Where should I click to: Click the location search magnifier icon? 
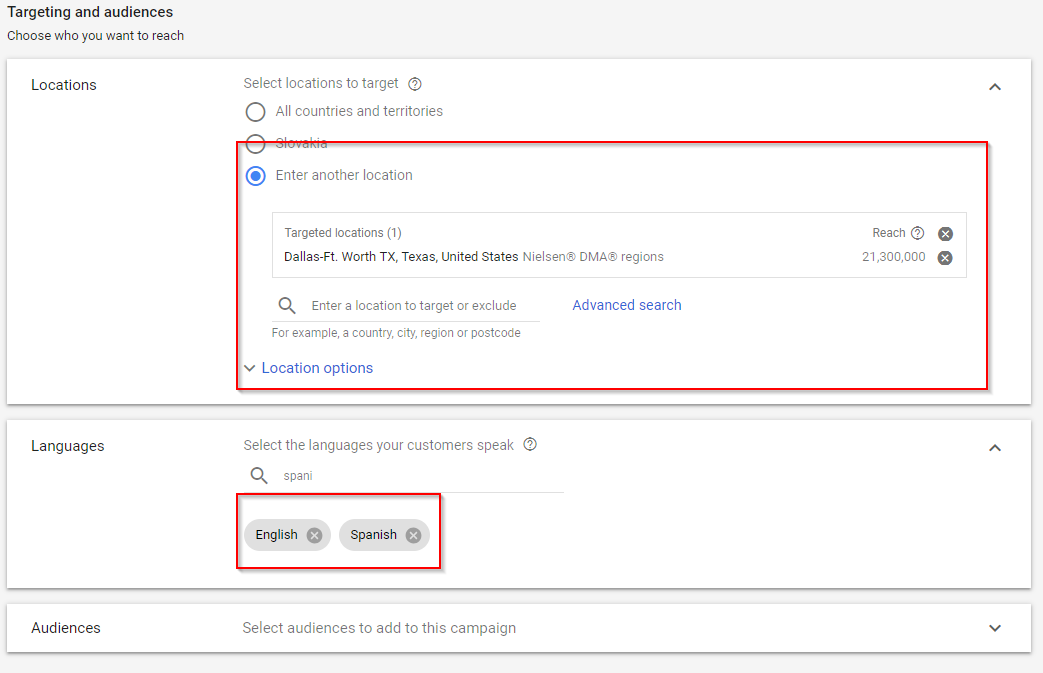pyautogui.click(x=287, y=306)
